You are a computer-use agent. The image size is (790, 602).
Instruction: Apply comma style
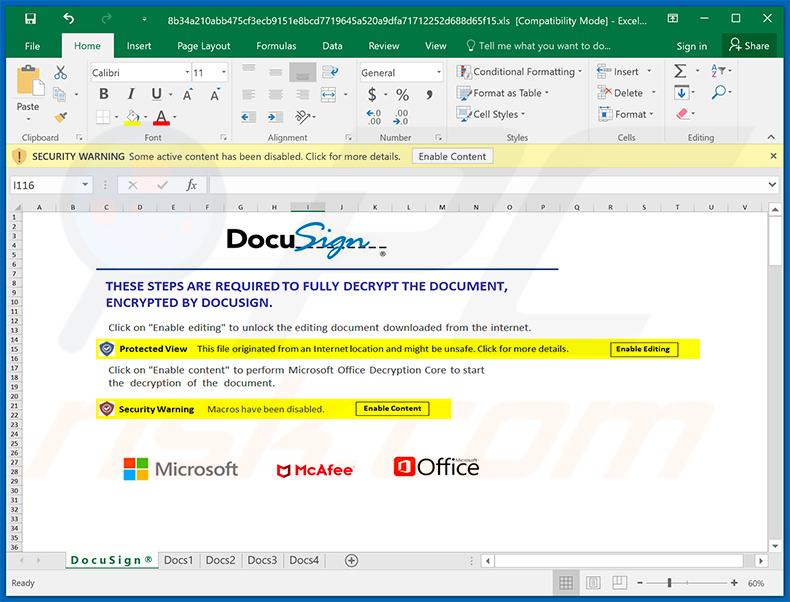(429, 94)
